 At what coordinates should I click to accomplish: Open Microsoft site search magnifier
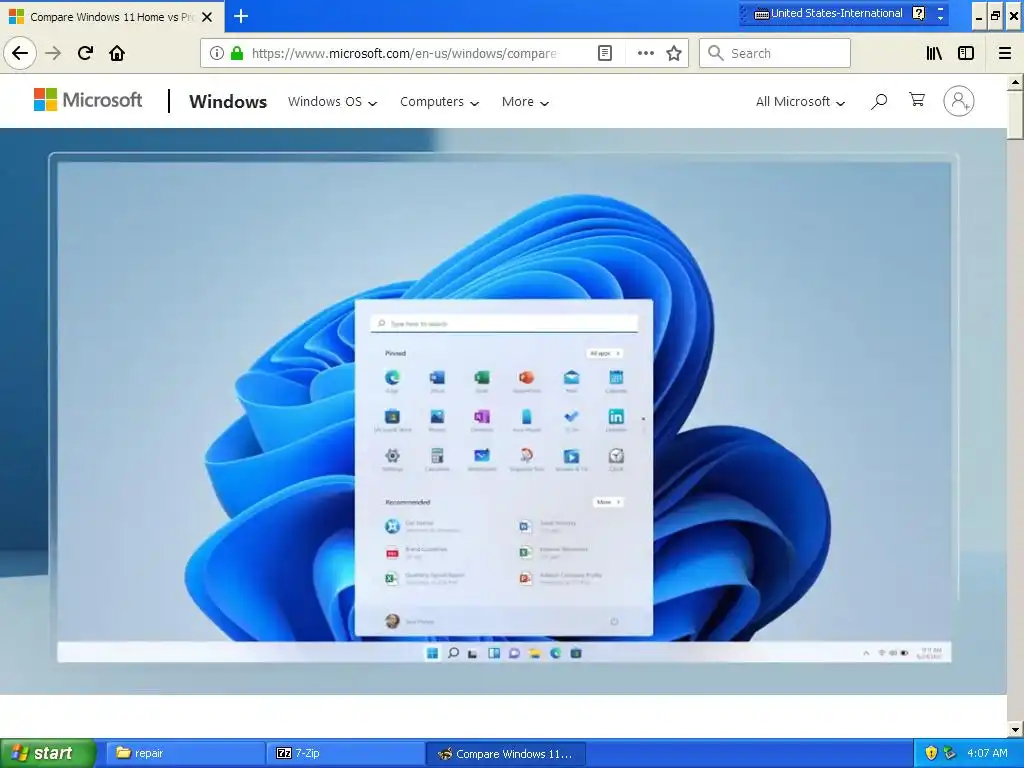(879, 101)
